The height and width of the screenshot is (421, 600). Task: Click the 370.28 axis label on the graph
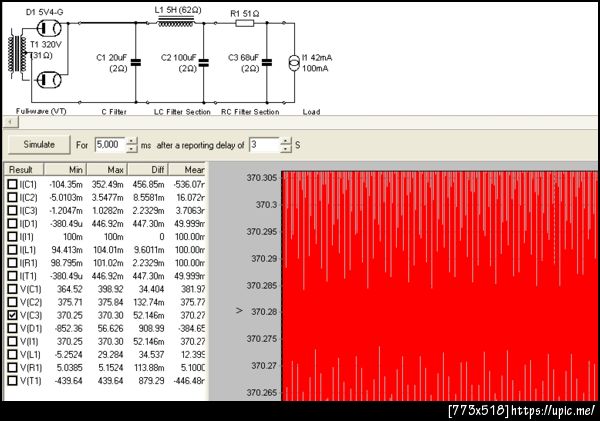(x=264, y=312)
